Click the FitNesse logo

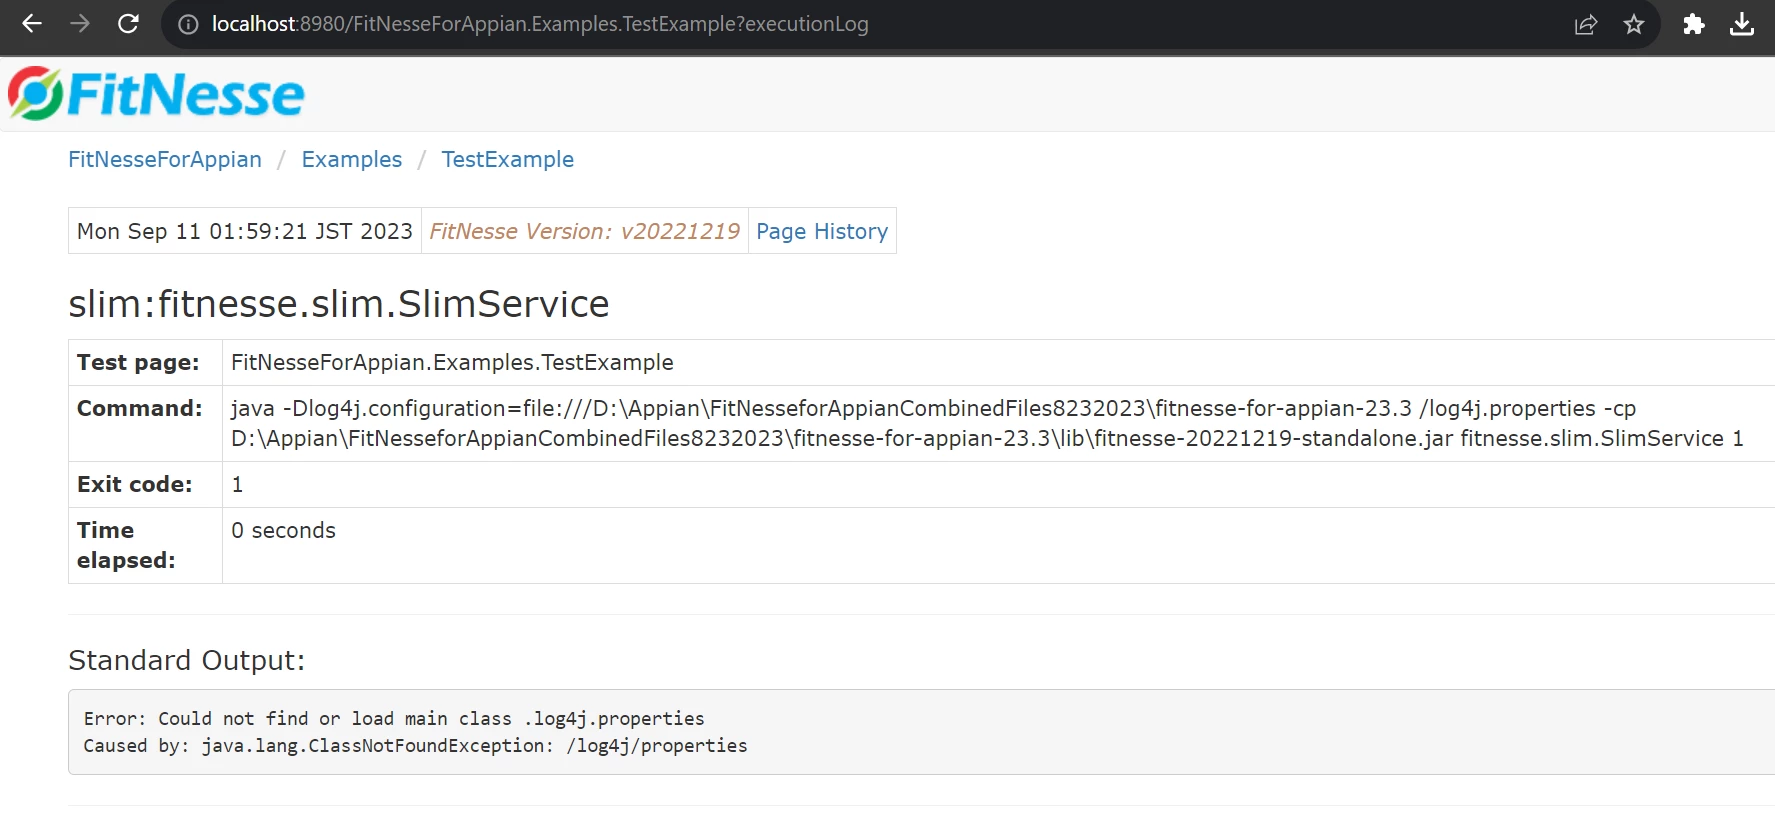156,94
